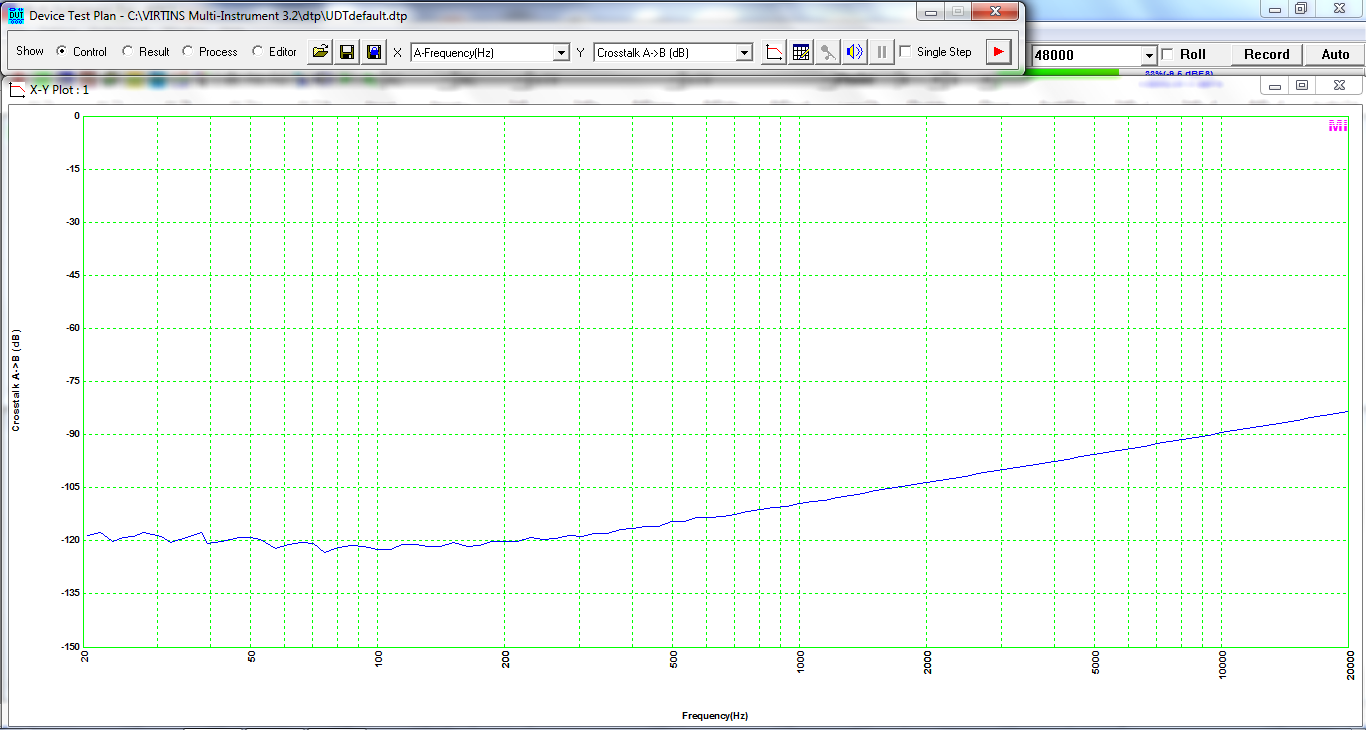Image resolution: width=1366 pixels, height=730 pixels.
Task: Open the 48000 sampling rate dropdown
Action: pyautogui.click(x=1149, y=55)
